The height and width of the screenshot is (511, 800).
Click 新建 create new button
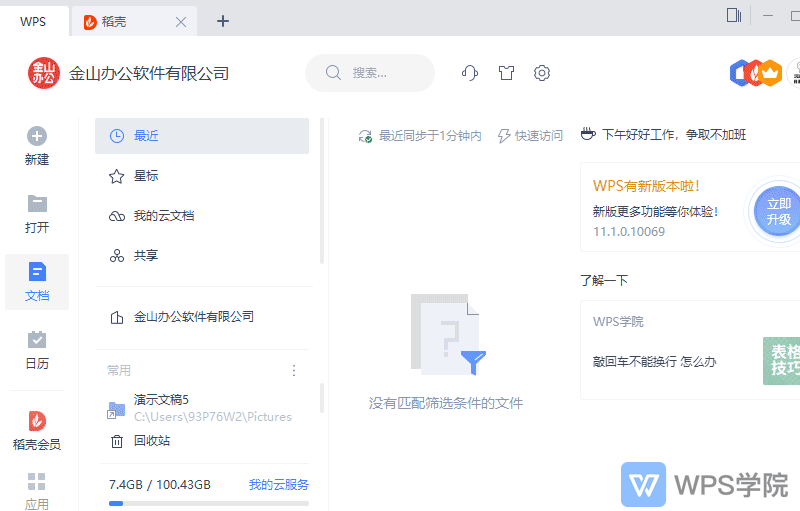coord(37,146)
